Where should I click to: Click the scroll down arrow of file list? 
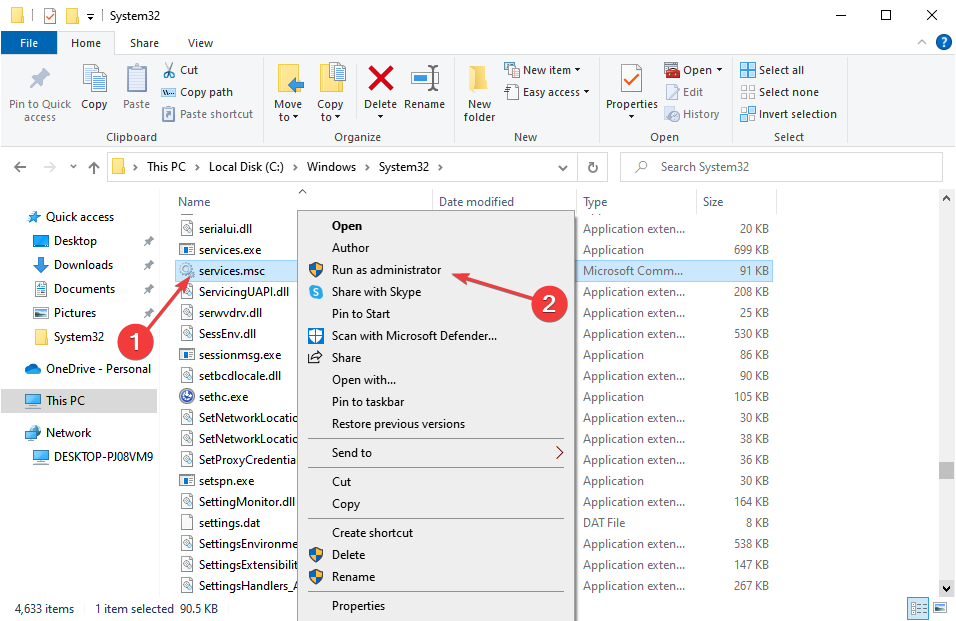[x=946, y=589]
